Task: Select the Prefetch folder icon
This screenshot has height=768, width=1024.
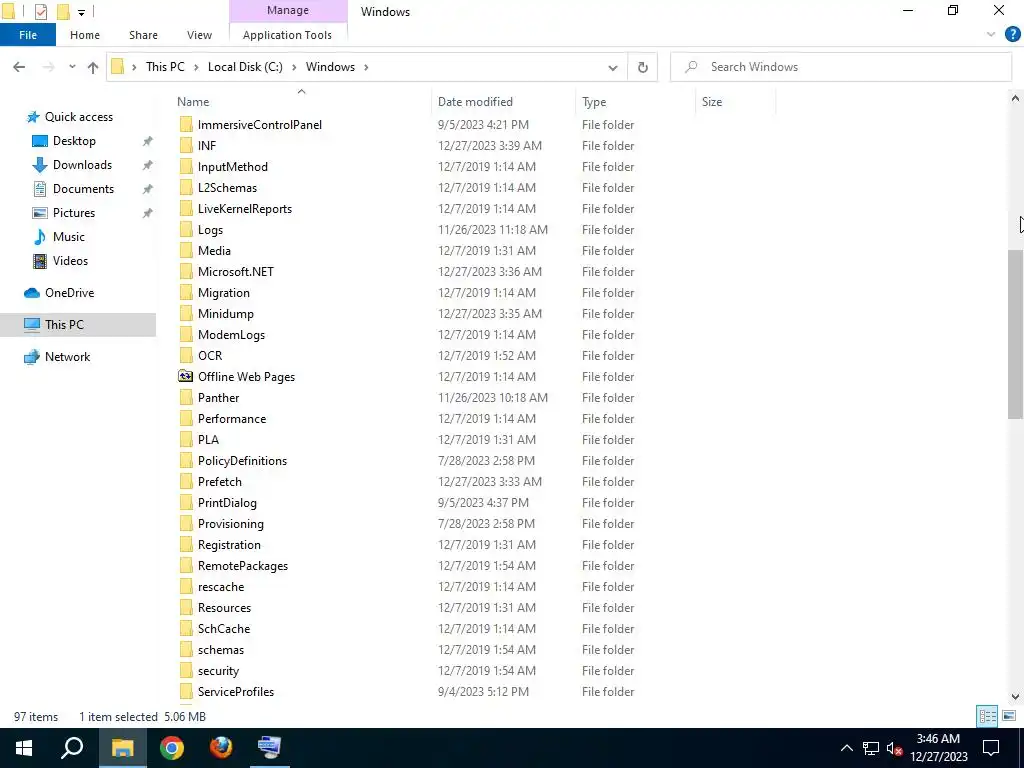Action: (x=186, y=482)
